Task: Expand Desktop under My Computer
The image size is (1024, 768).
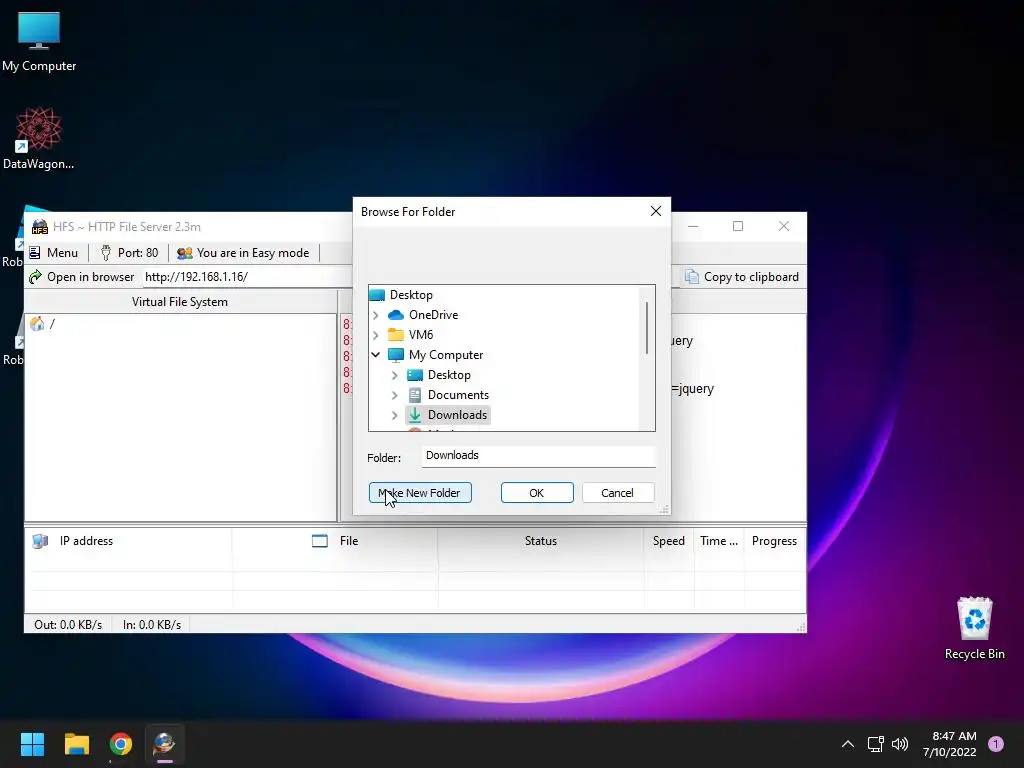Action: coord(394,376)
